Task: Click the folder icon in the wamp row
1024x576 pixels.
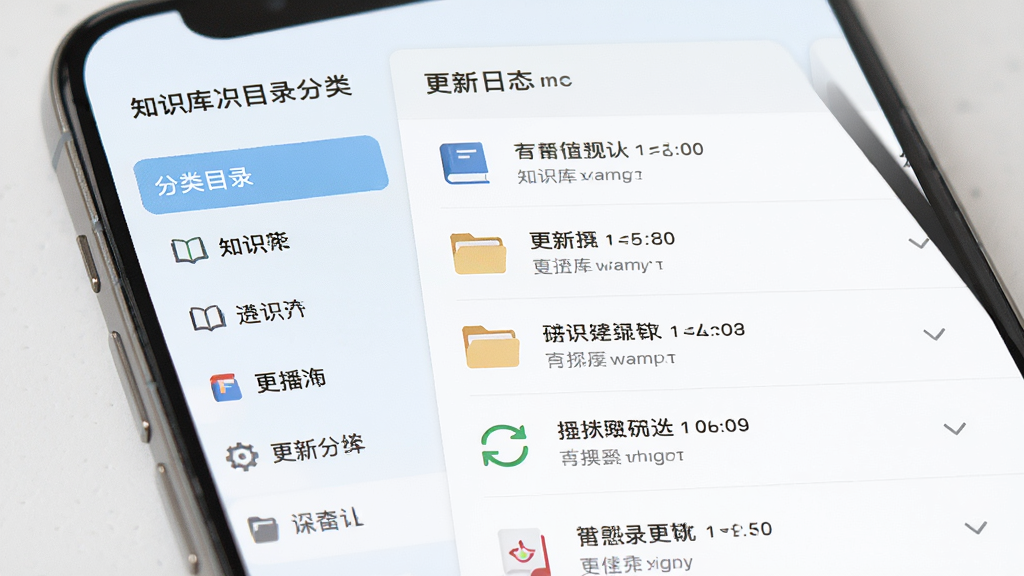Action: pyautogui.click(x=491, y=347)
